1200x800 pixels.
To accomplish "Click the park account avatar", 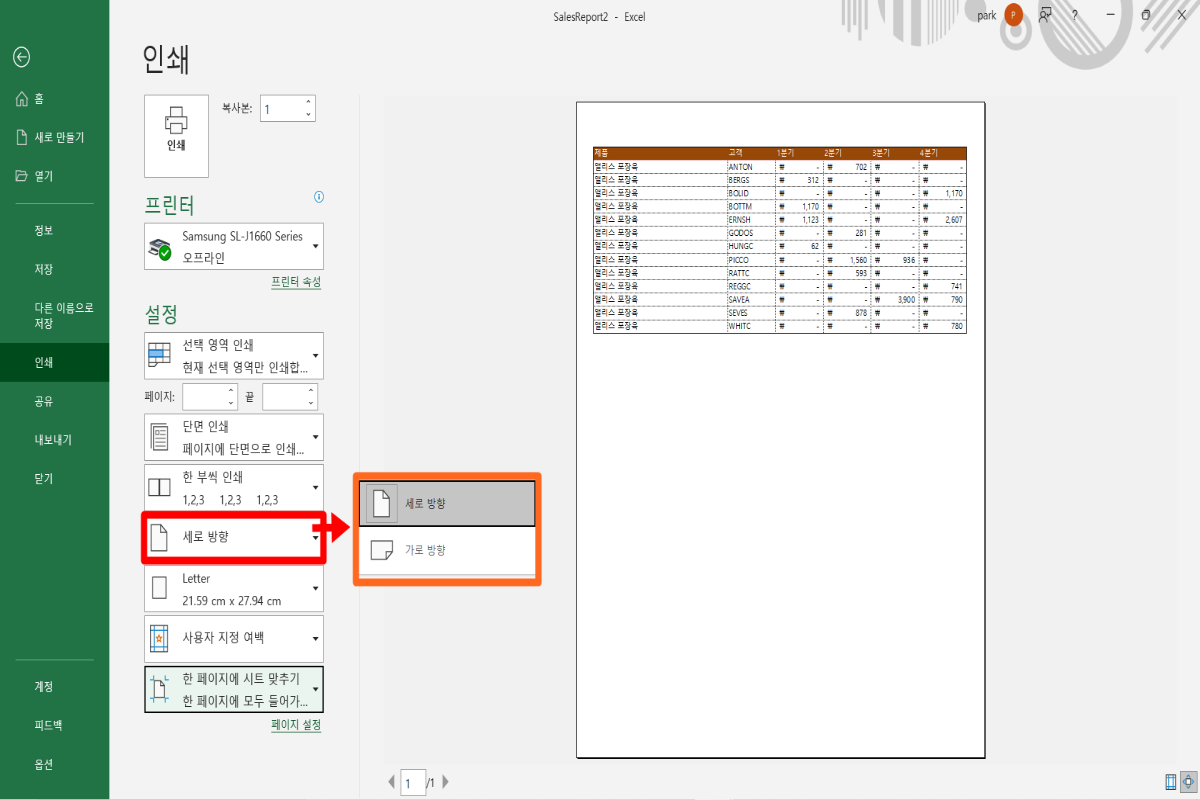I will 1014,15.
